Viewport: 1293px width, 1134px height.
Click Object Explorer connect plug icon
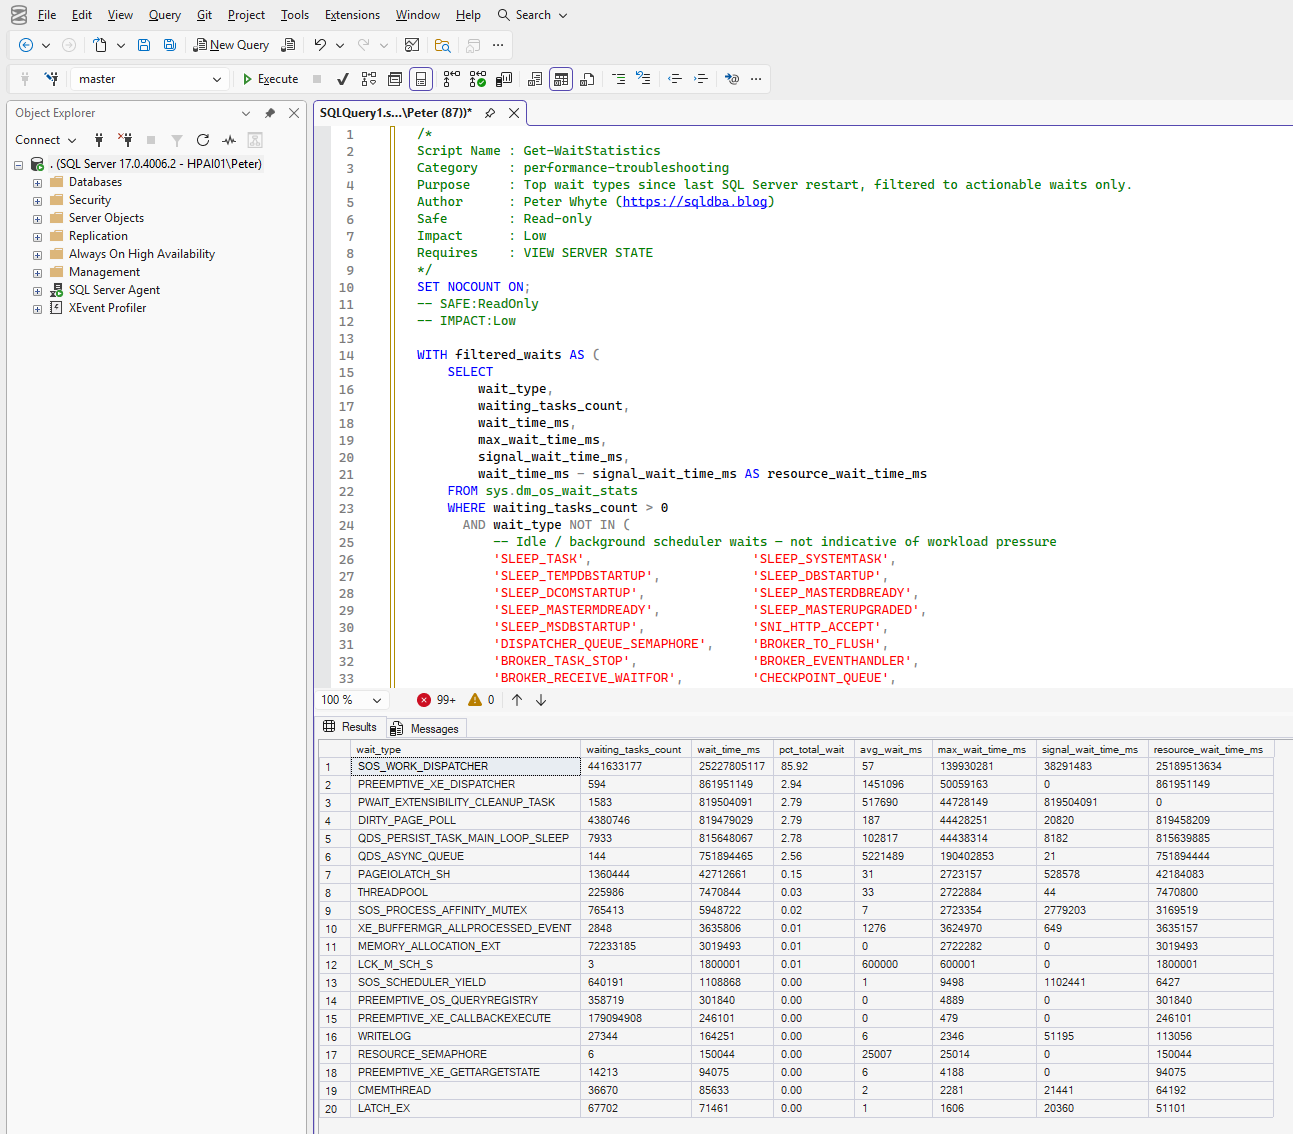[x=99, y=140]
